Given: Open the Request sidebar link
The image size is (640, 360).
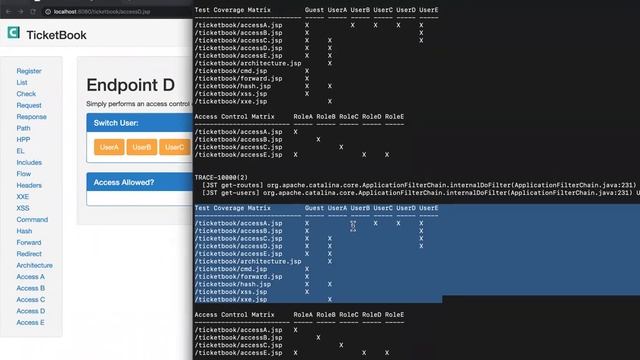Looking at the screenshot, I should 29,105.
